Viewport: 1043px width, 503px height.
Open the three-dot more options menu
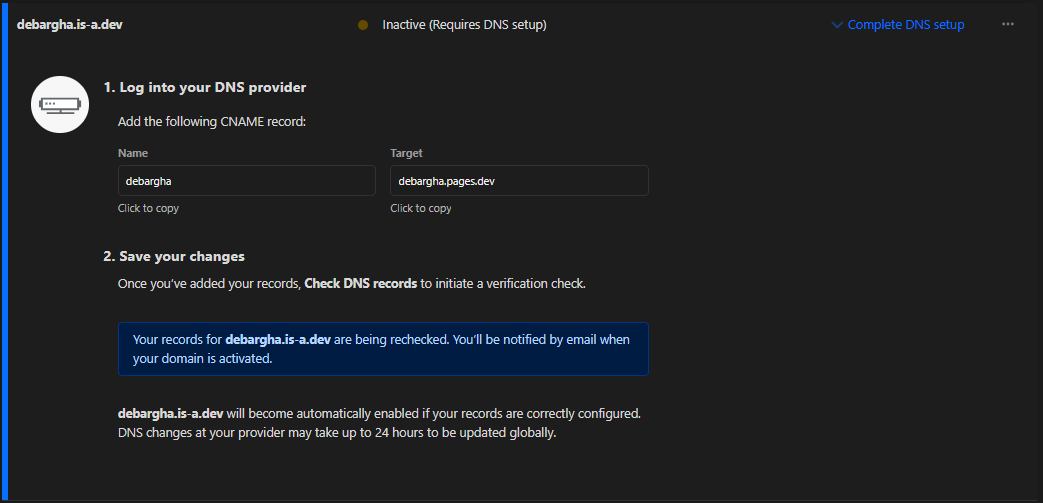click(x=1007, y=25)
